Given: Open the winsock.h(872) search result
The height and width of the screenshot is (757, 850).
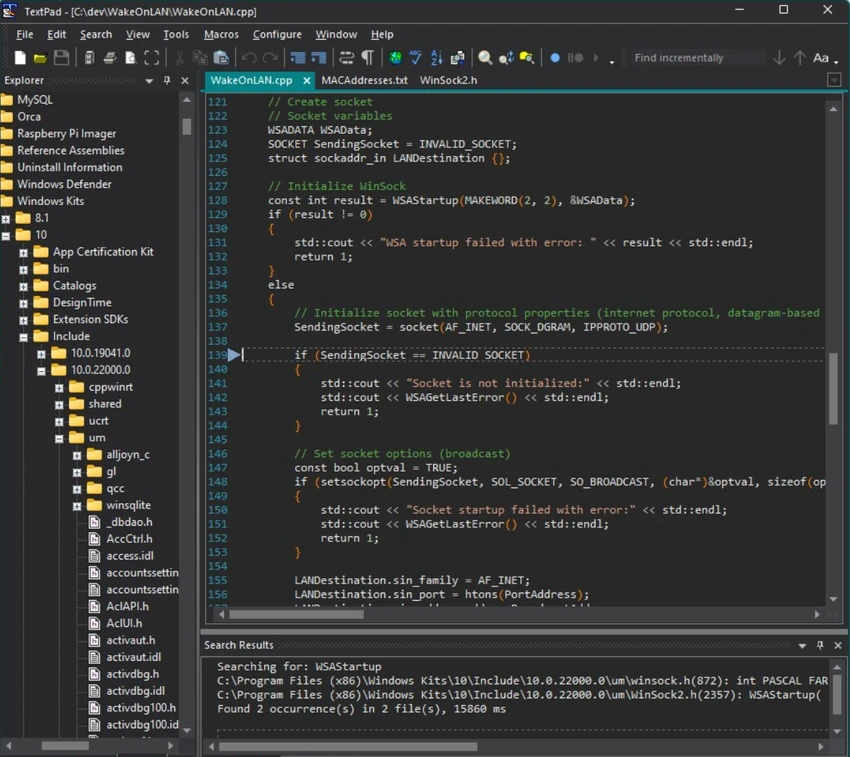Looking at the screenshot, I should click(522, 681).
